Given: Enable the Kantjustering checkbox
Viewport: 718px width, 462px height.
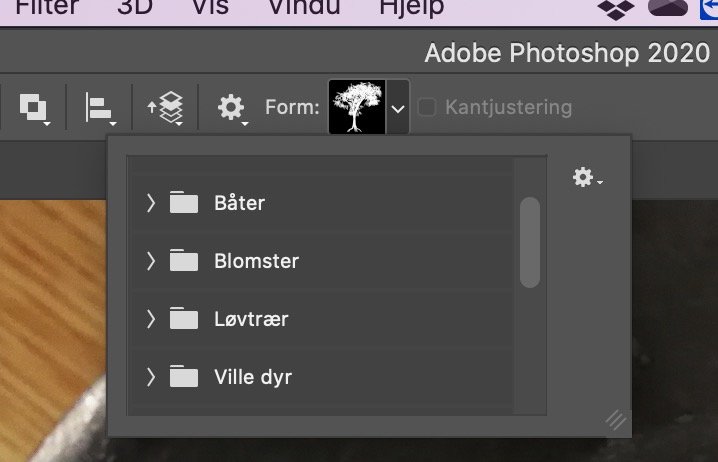Looking at the screenshot, I should (427, 108).
